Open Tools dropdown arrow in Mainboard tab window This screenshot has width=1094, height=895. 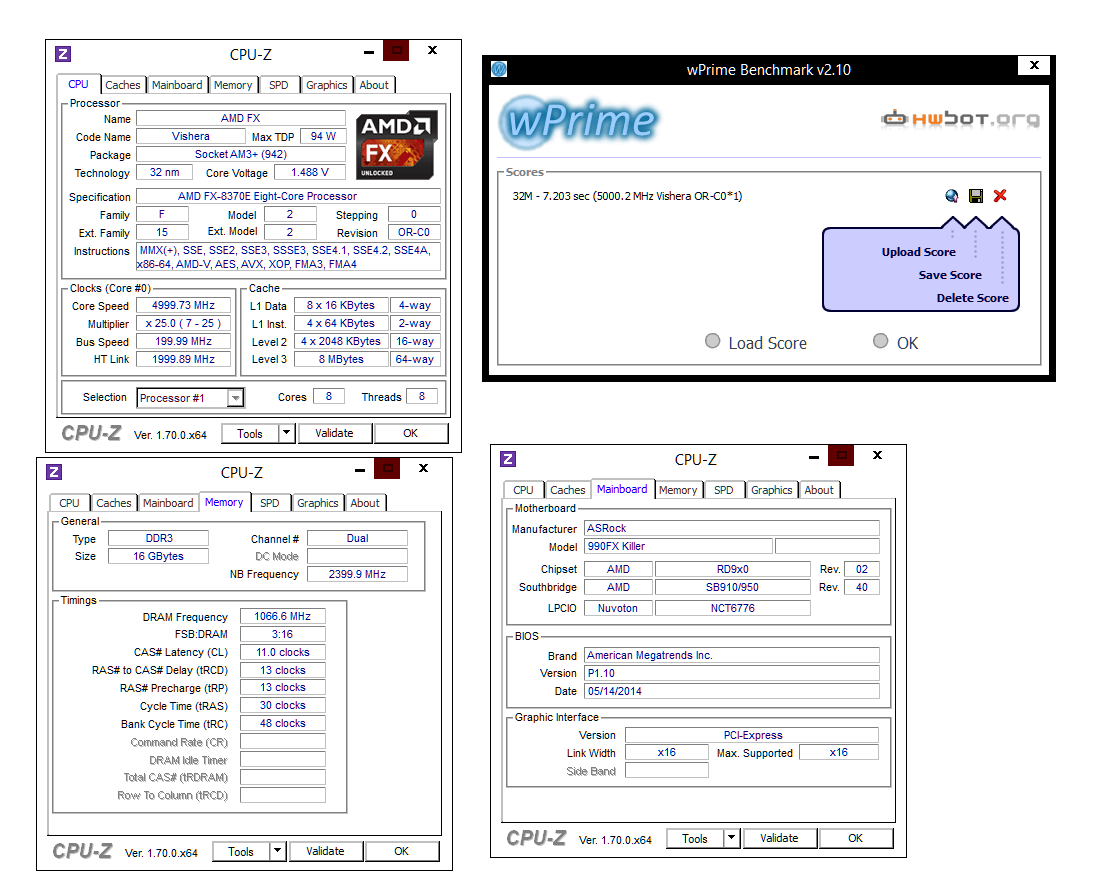pyautogui.click(x=731, y=838)
